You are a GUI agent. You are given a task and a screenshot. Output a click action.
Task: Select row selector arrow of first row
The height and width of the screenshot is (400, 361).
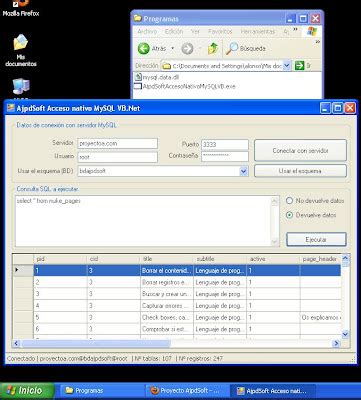[23, 270]
